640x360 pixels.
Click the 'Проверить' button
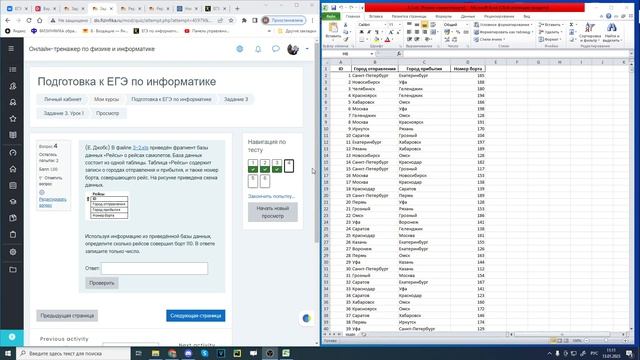102,283
